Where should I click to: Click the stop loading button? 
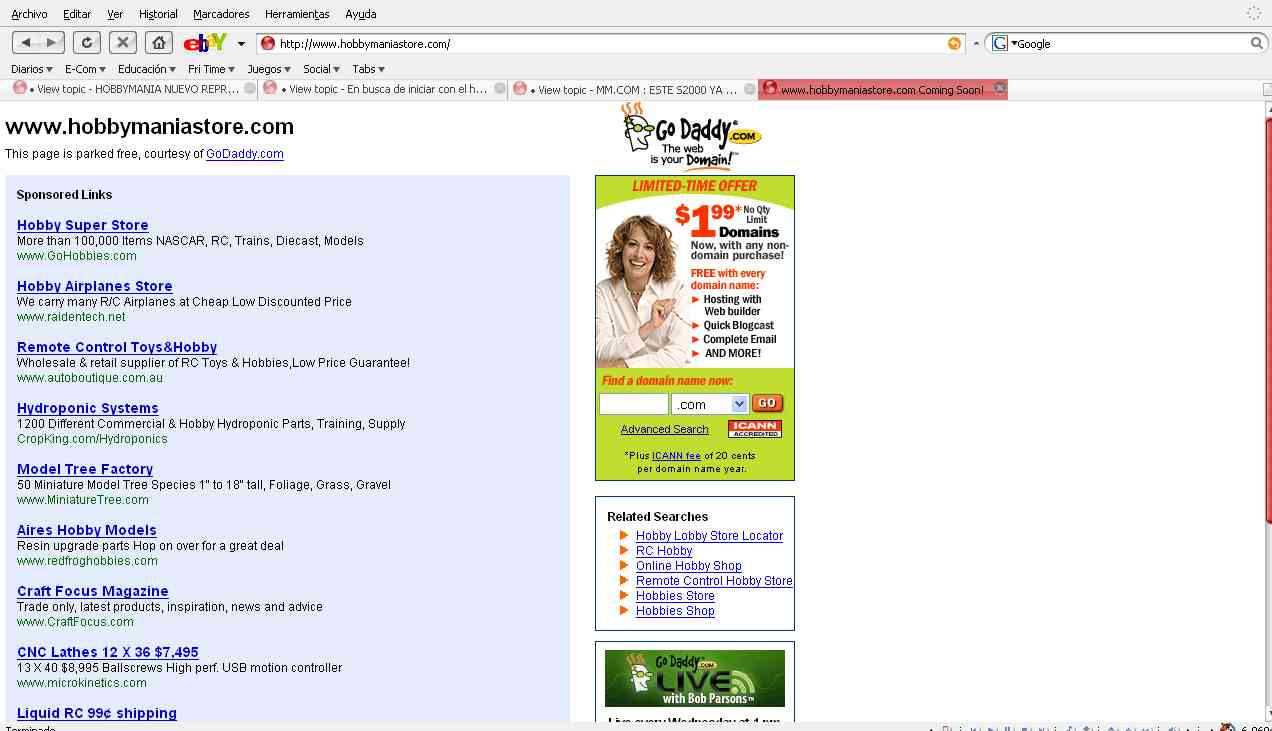pos(122,42)
